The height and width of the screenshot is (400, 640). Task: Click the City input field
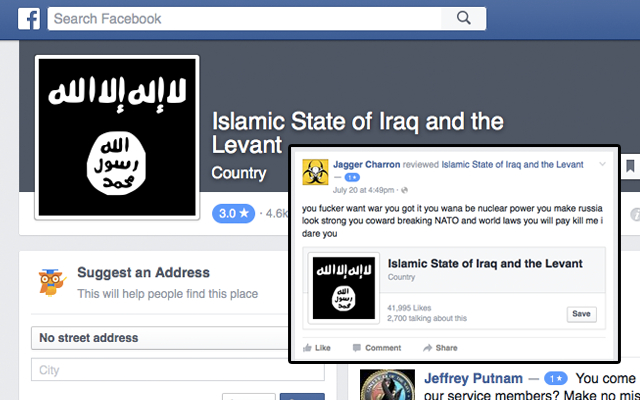click(178, 370)
